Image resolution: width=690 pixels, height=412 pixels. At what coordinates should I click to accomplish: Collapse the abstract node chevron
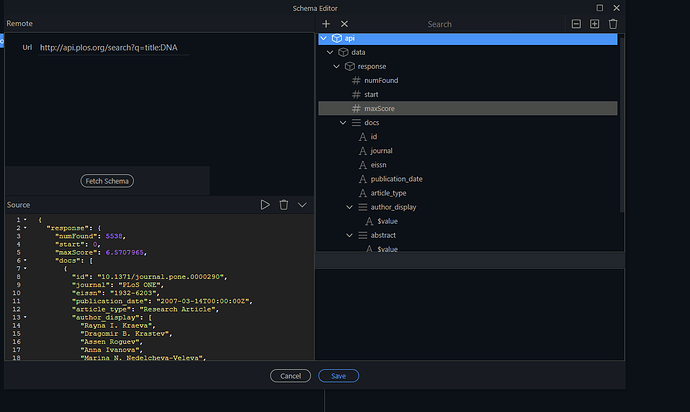[x=349, y=235]
